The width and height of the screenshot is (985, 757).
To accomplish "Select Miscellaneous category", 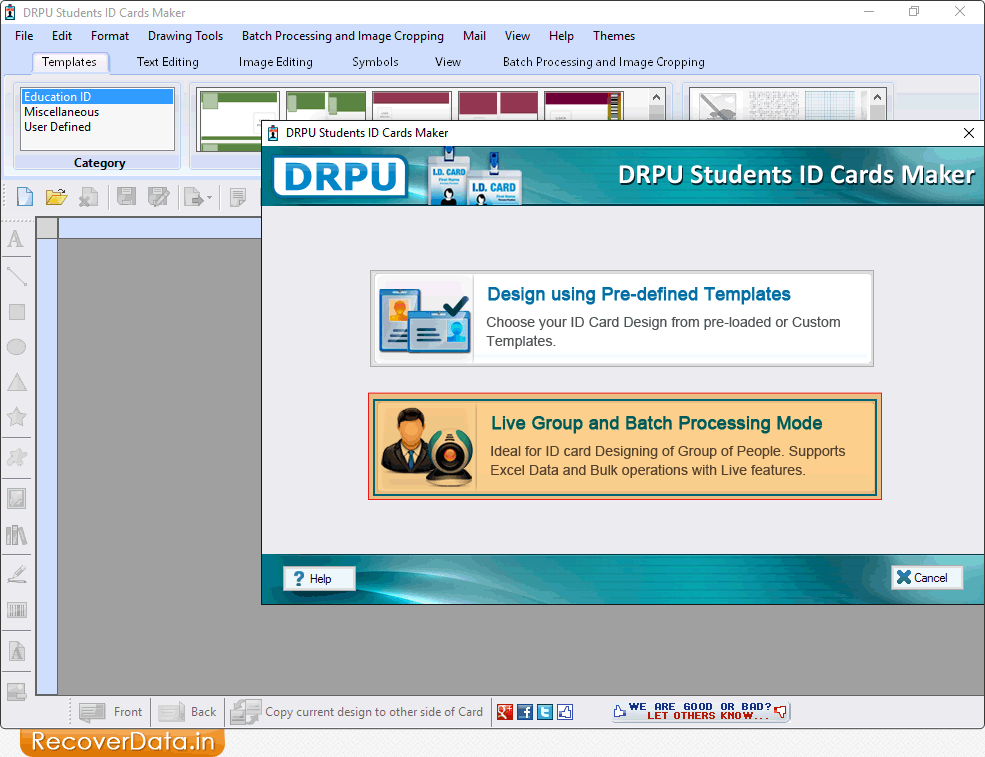I will click(x=97, y=112).
